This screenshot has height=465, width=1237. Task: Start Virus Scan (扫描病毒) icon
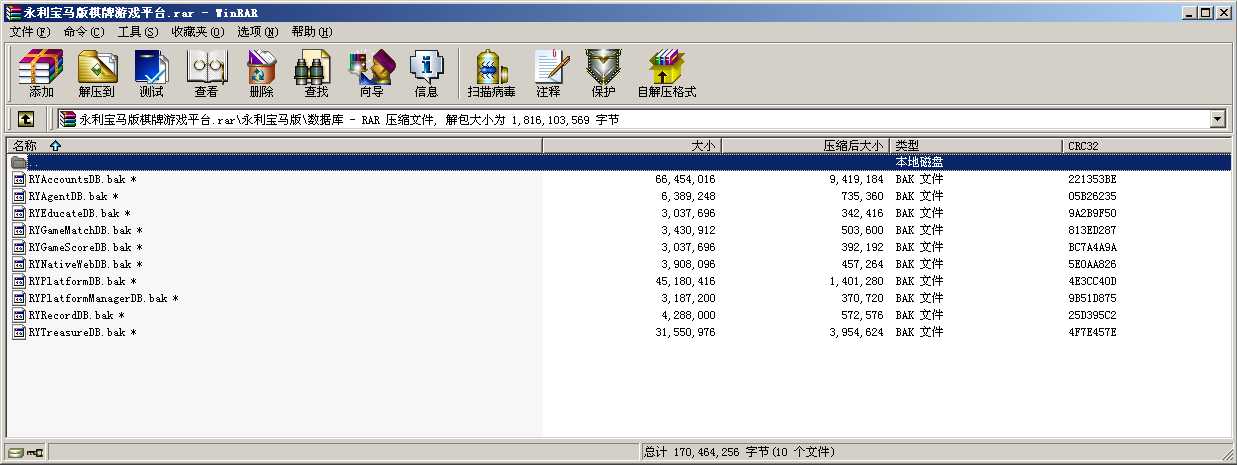(x=491, y=73)
